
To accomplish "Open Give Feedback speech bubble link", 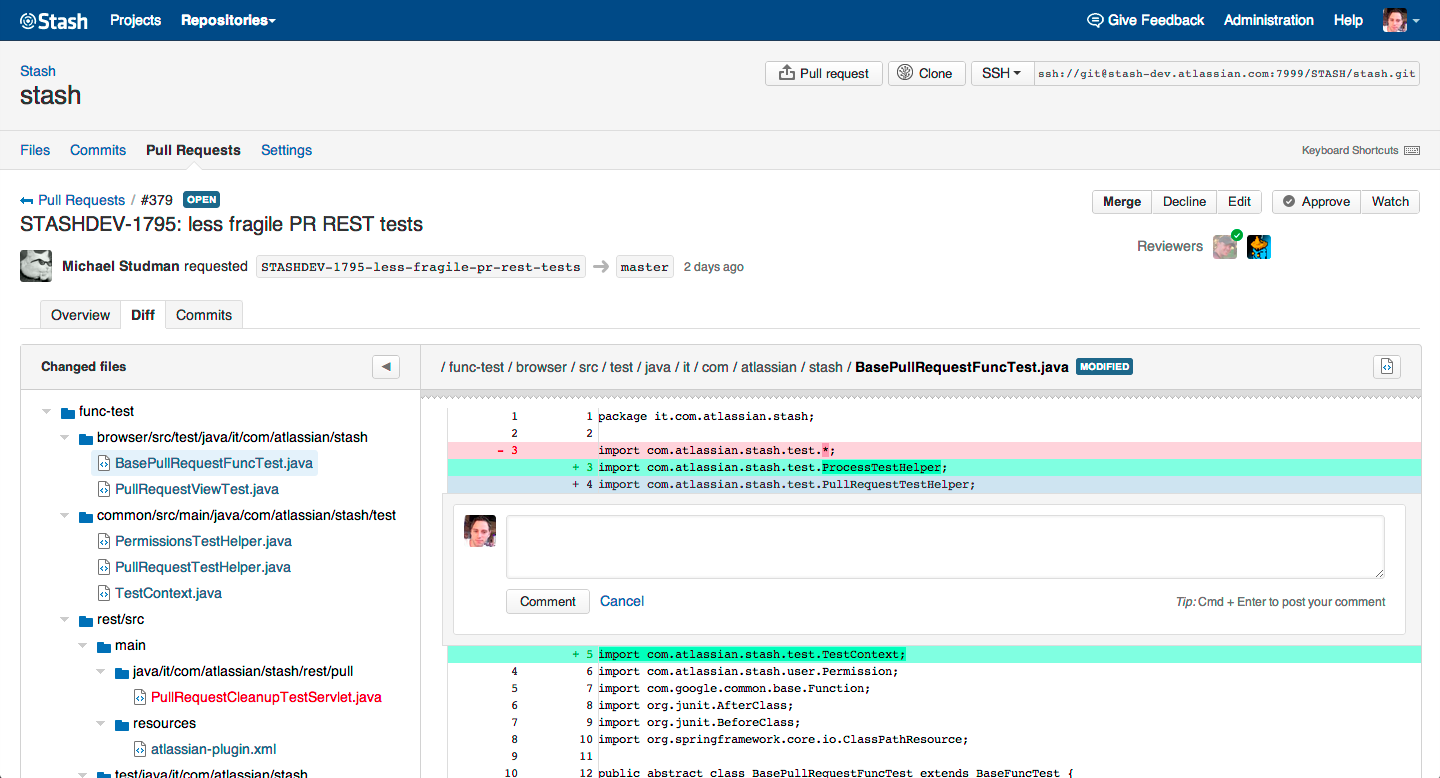I will tap(1145, 20).
